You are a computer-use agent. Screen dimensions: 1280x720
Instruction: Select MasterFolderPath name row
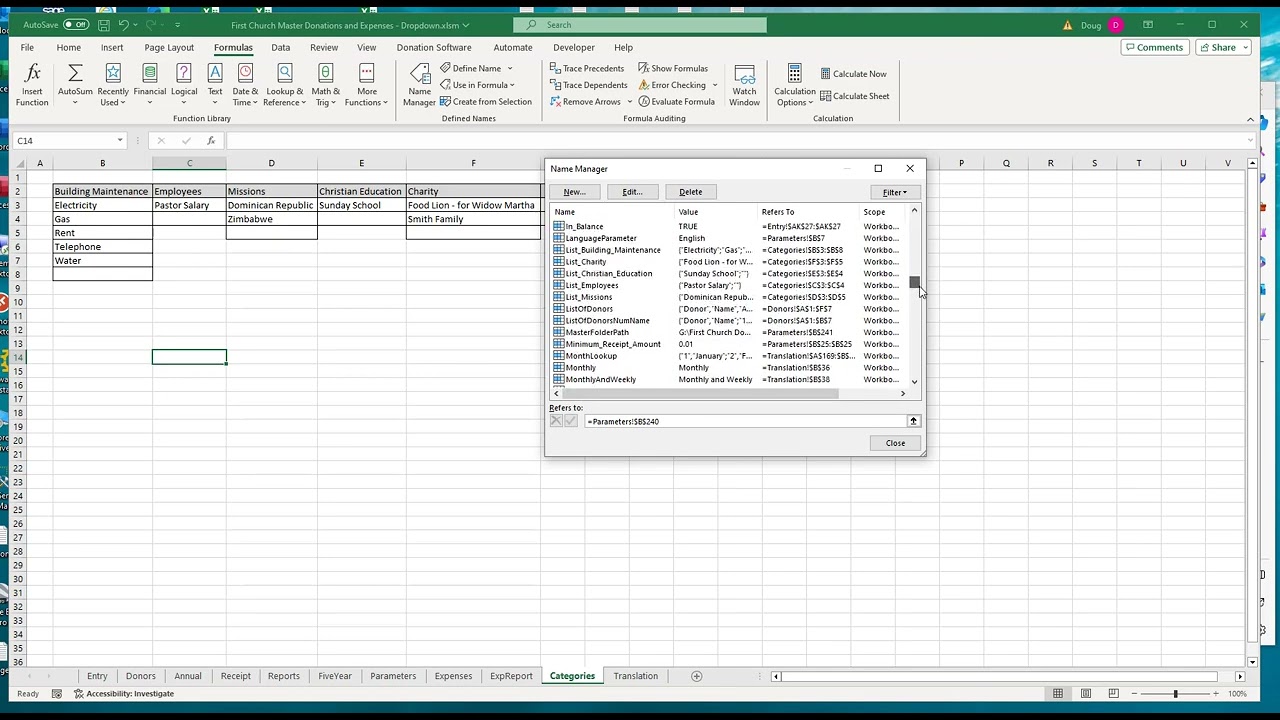click(x=729, y=332)
